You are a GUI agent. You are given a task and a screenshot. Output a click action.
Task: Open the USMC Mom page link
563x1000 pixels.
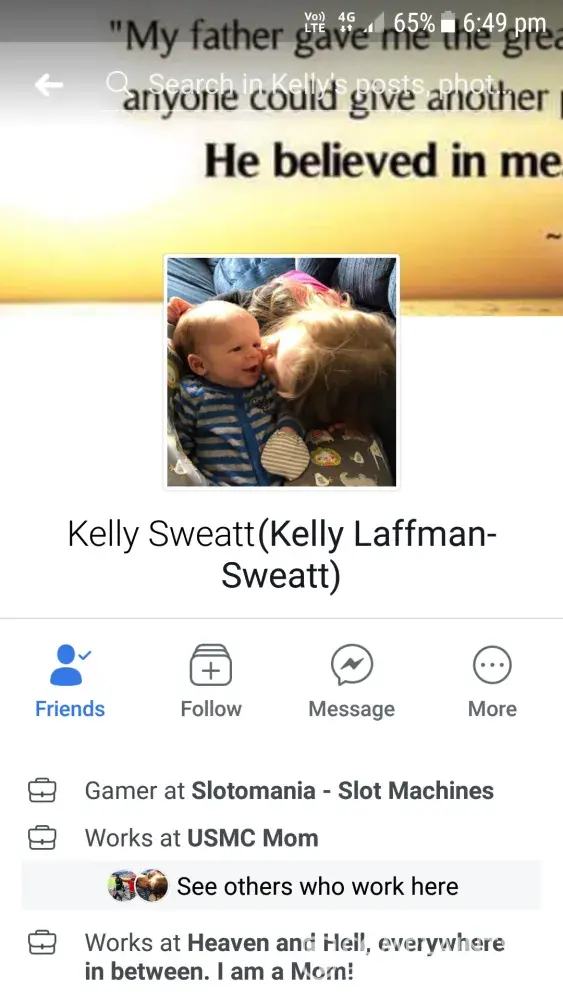[251, 837]
